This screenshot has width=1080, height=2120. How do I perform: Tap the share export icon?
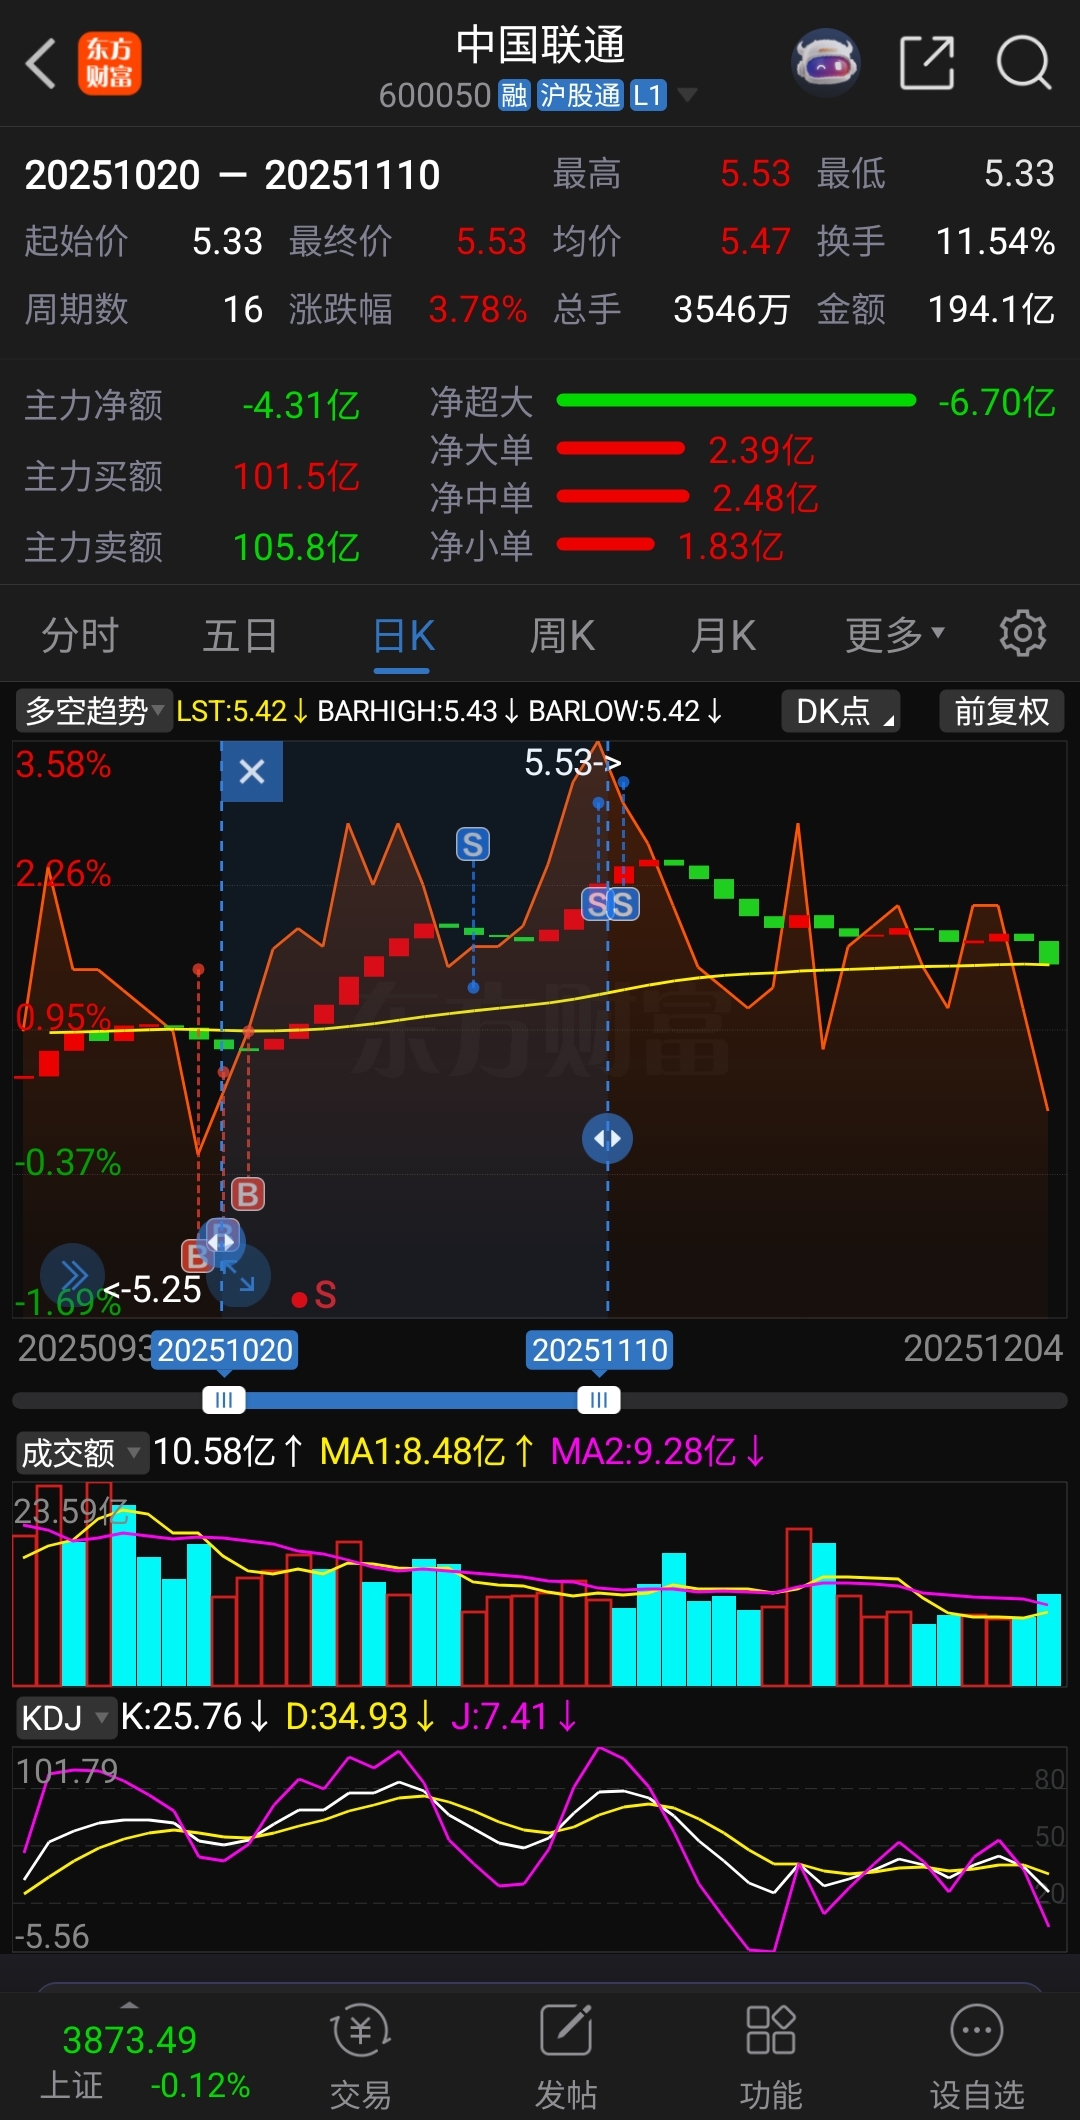click(926, 63)
